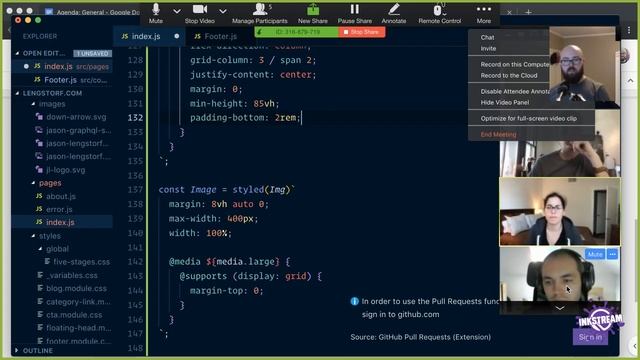The image size is (640, 360).
Task: Choose Record on this Computer
Action: 514,64
